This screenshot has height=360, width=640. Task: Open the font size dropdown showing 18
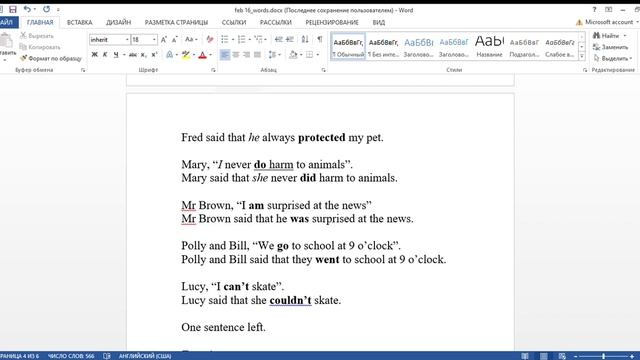[154, 40]
